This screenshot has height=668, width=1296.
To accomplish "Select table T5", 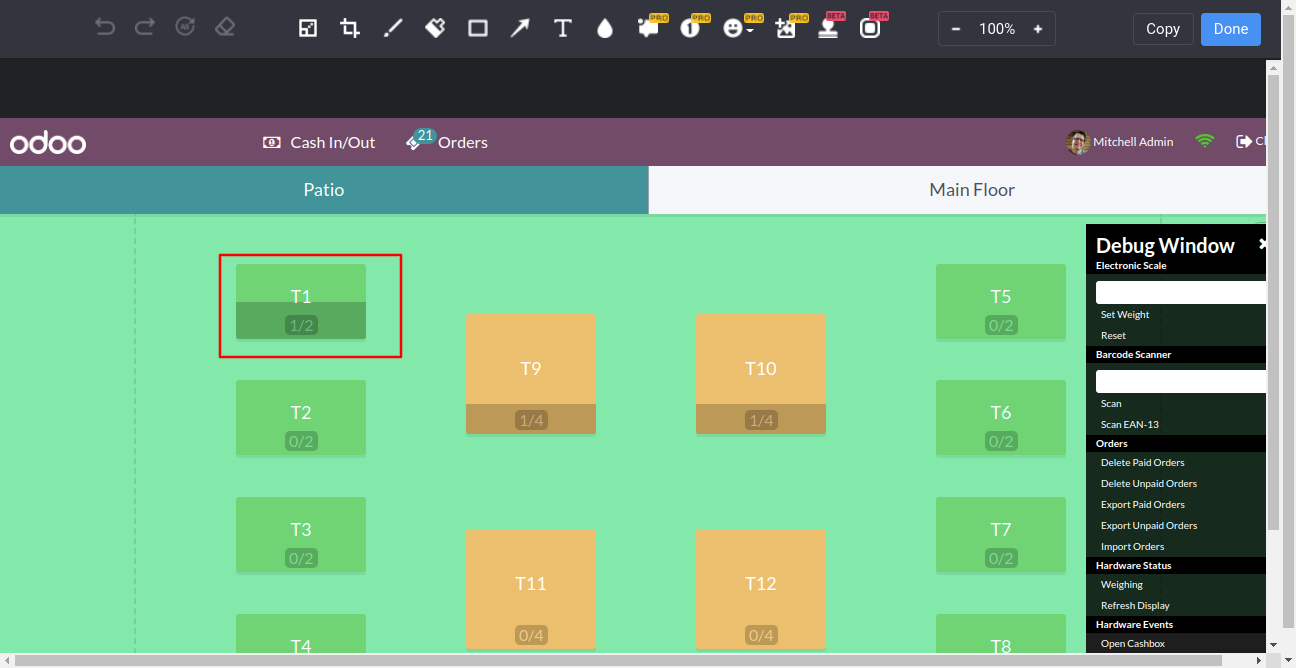I will coord(1001,302).
